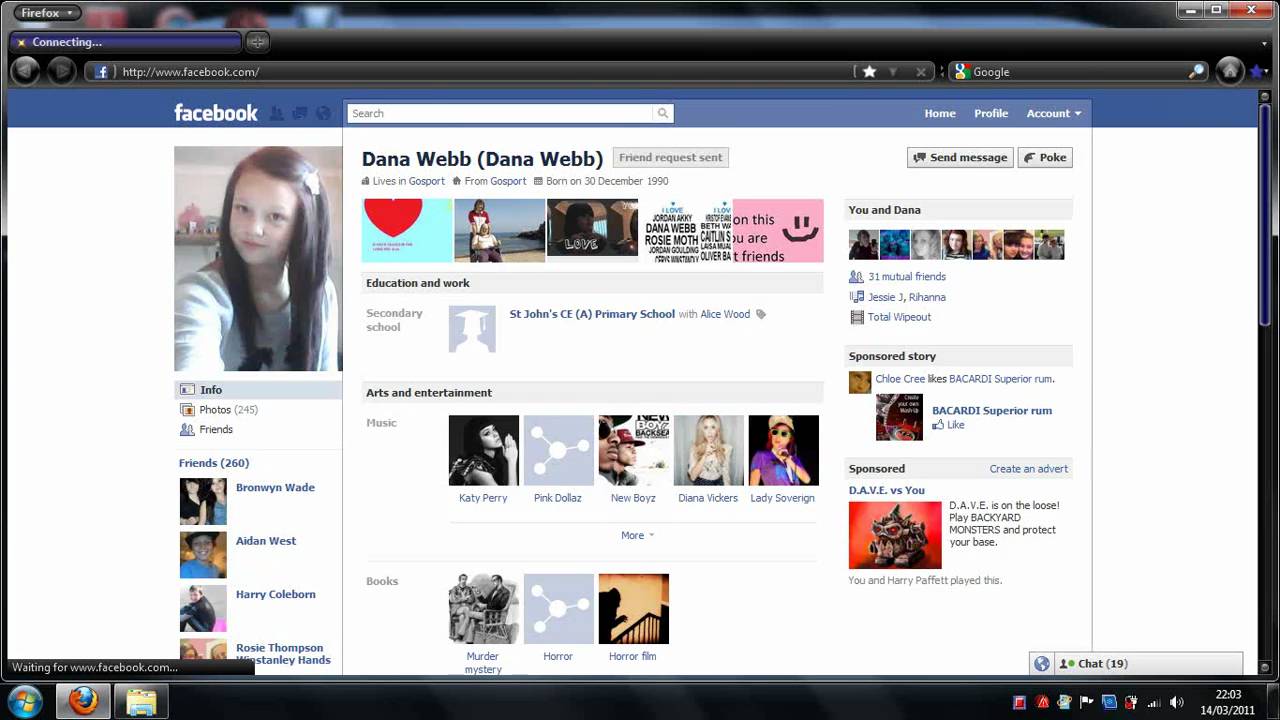Screen dimensions: 1280x720
Task: Open Bronwyn Wade's profile
Action: click(x=275, y=488)
